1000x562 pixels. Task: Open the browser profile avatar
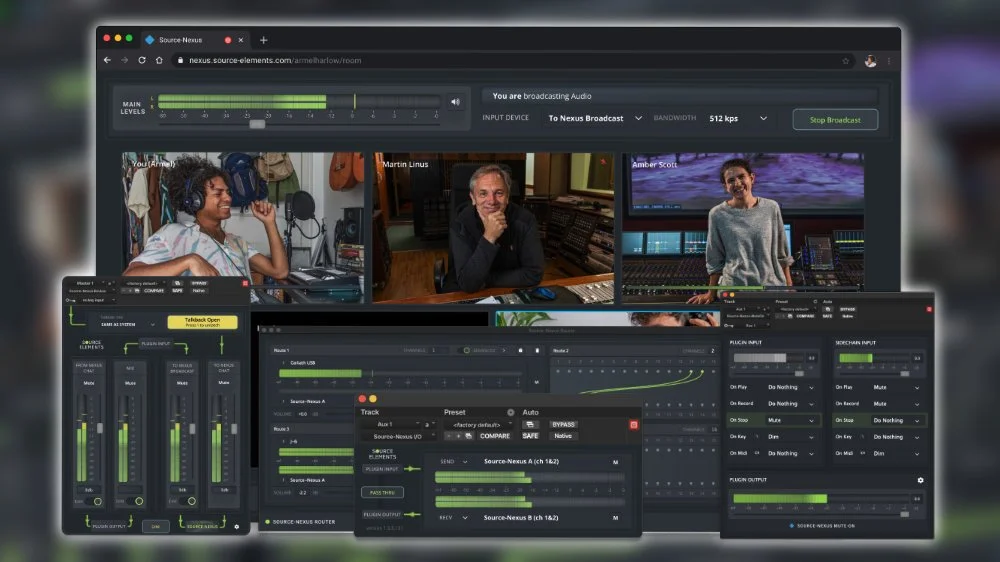(x=870, y=61)
